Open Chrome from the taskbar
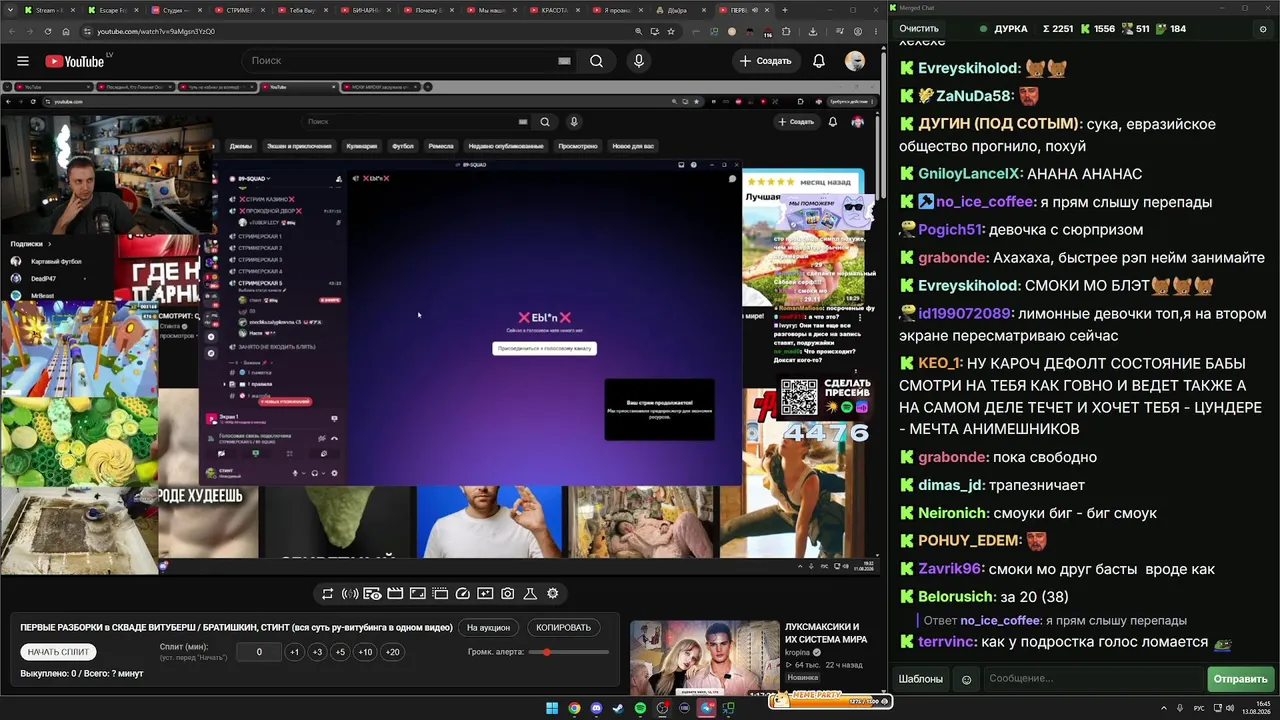The height and width of the screenshot is (720, 1280). click(574, 708)
